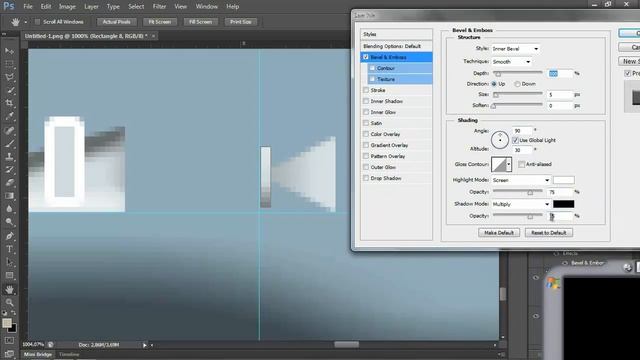Choose Down direction radio button

pos(517,84)
